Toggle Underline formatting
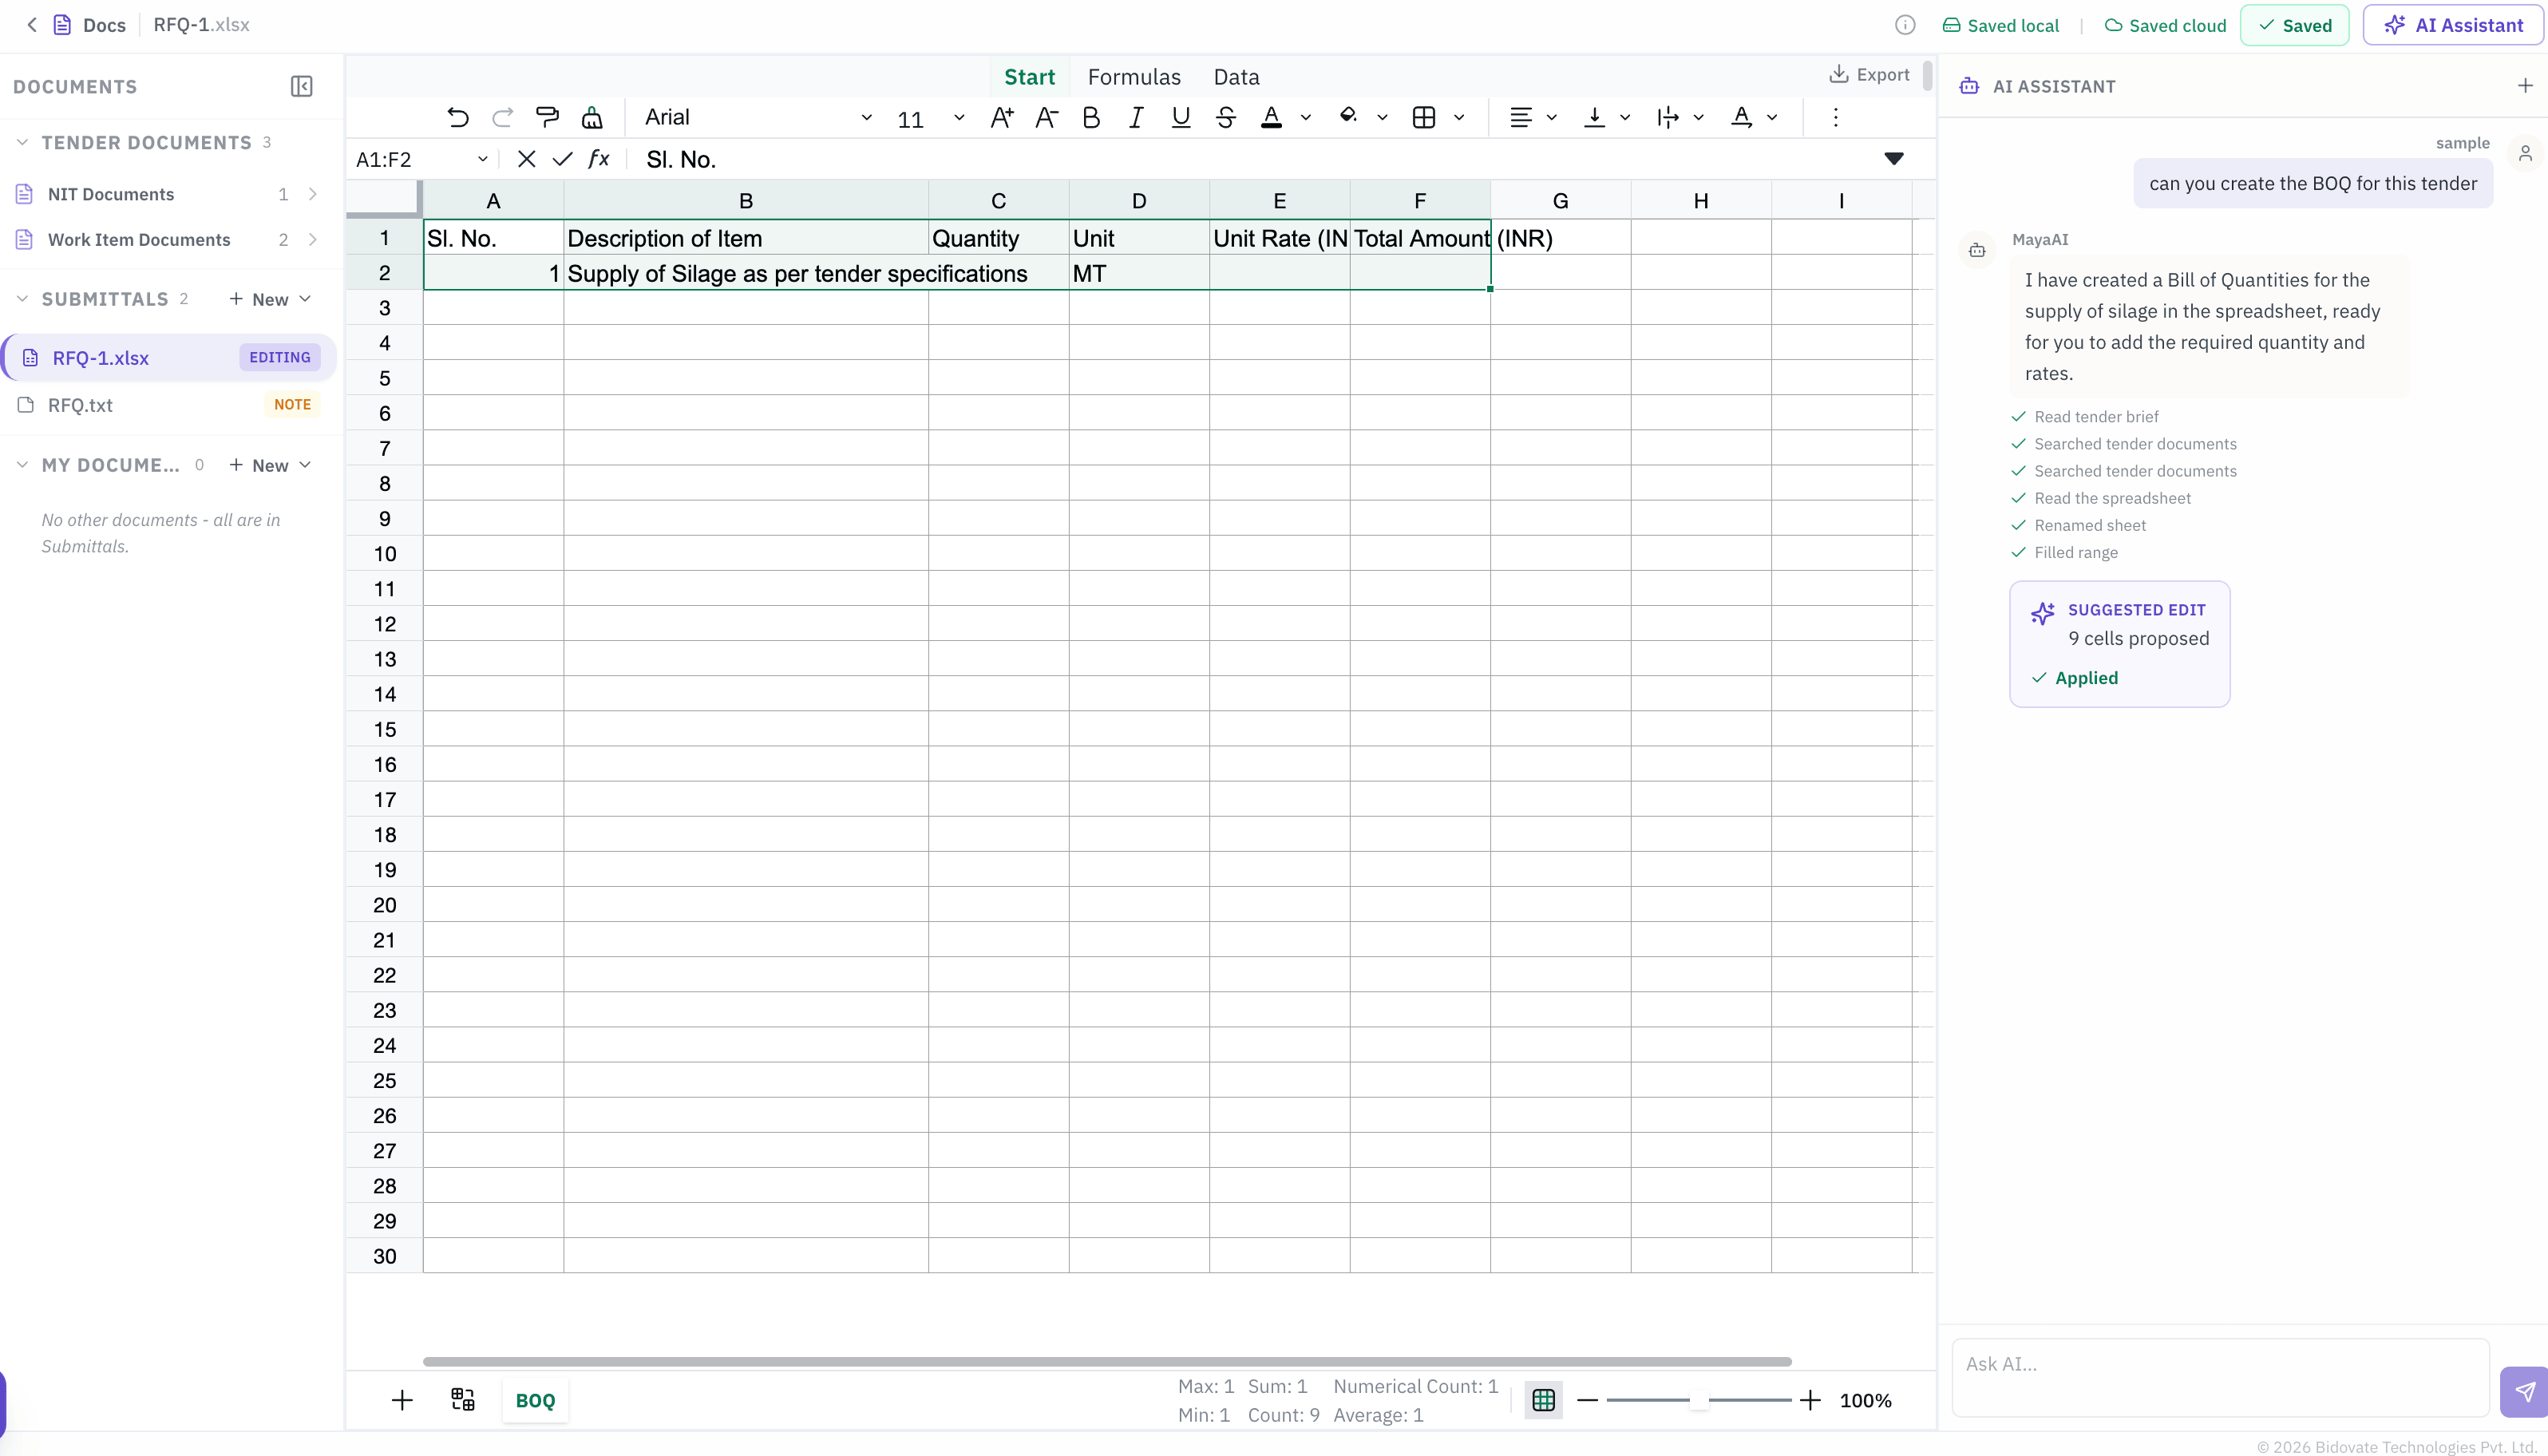This screenshot has width=2548, height=1456. 1181,118
